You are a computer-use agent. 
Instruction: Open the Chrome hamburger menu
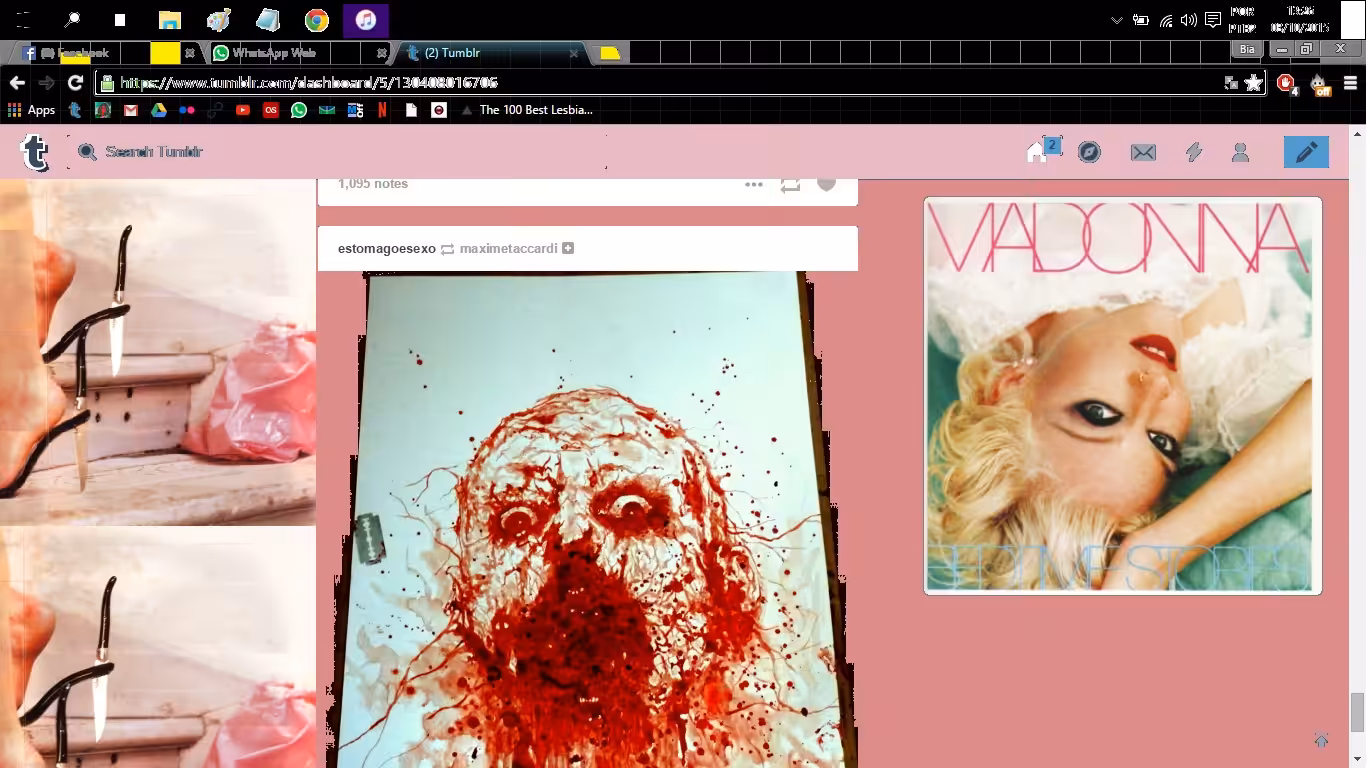pos(1350,83)
